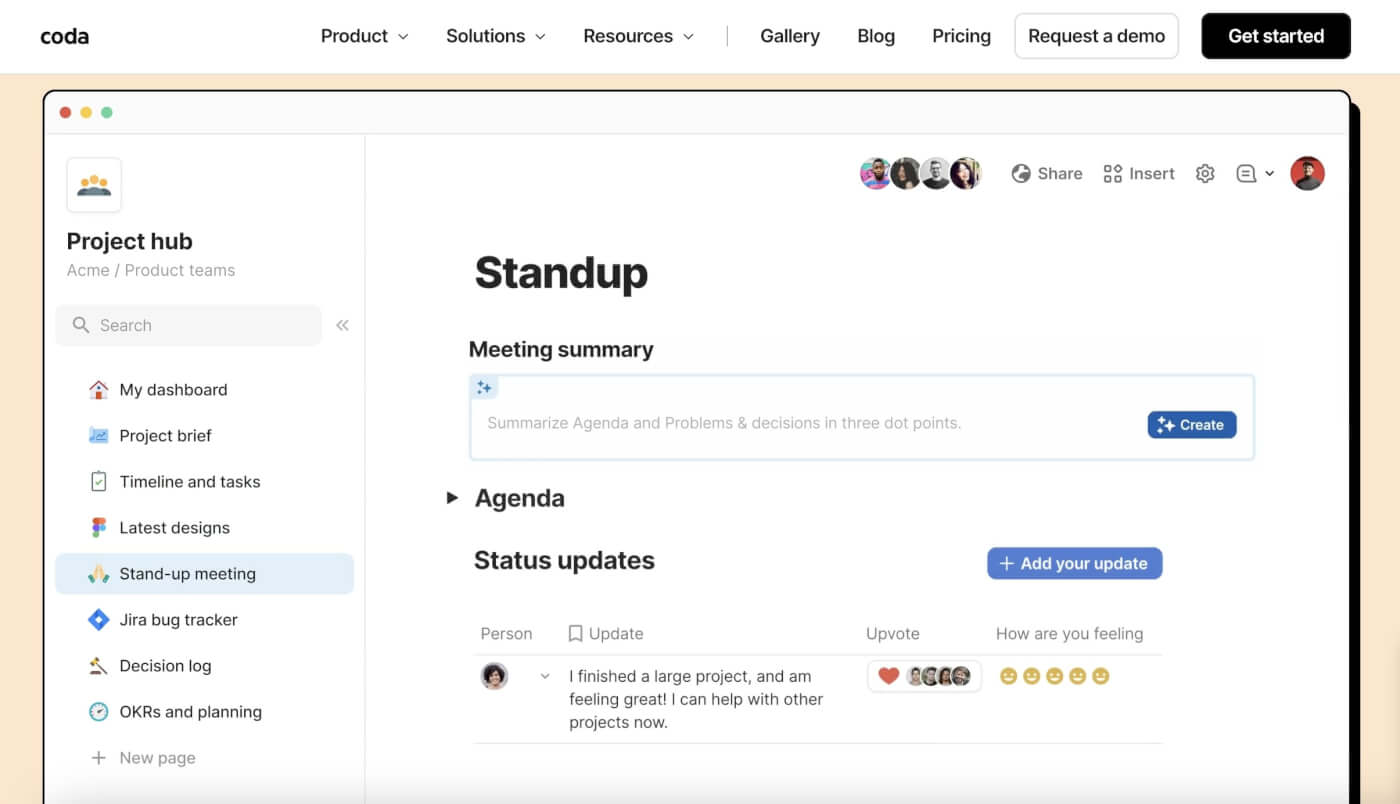Open the comments dropdown near the avatar
1400x804 pixels.
(1253, 173)
